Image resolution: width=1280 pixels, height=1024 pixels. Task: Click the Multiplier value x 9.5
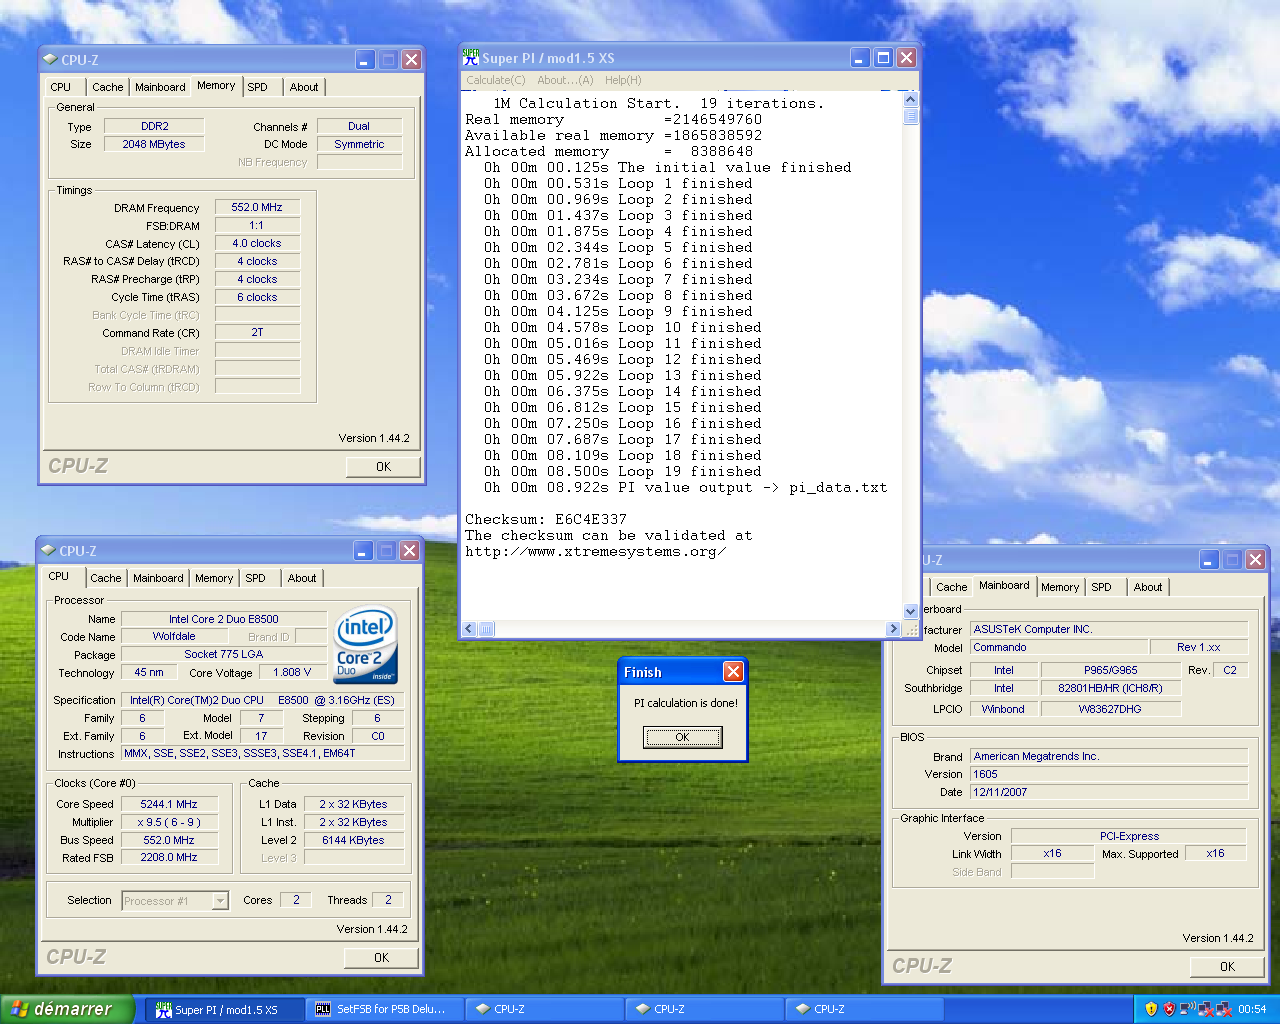pos(169,822)
